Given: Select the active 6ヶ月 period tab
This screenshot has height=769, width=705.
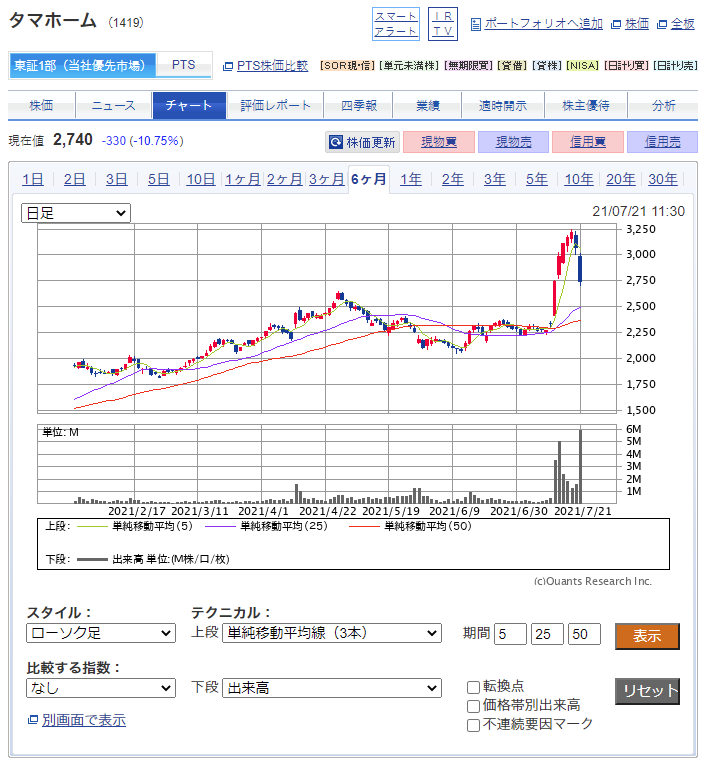Looking at the screenshot, I should point(369,179).
